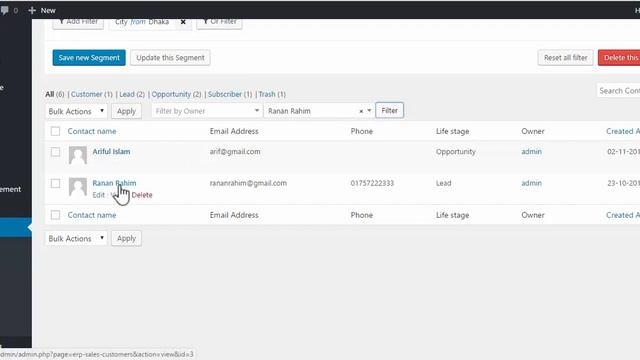Click the Filter button
The height and width of the screenshot is (360, 640).
point(389,111)
